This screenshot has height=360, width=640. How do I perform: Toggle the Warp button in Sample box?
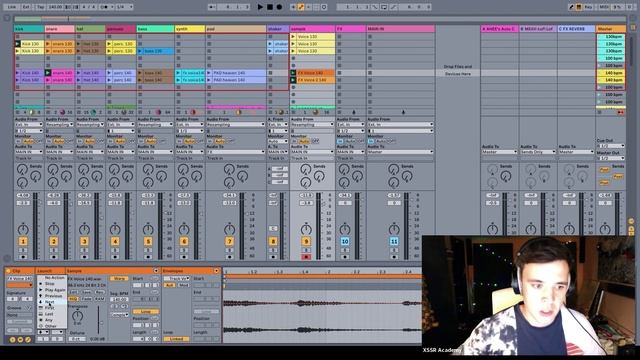119,278
